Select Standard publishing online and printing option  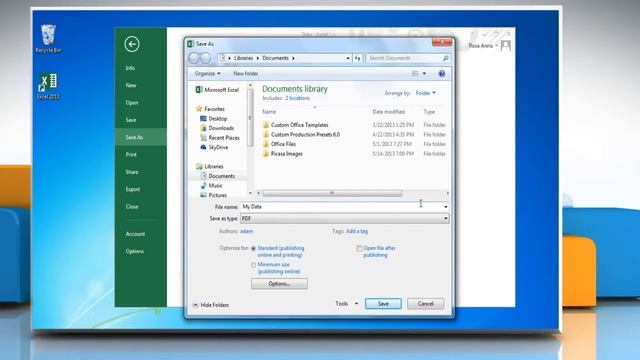coord(253,249)
